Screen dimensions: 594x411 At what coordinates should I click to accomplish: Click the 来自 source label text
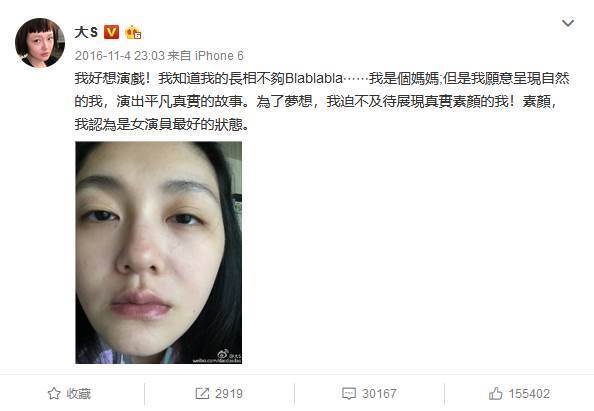[x=179, y=56]
